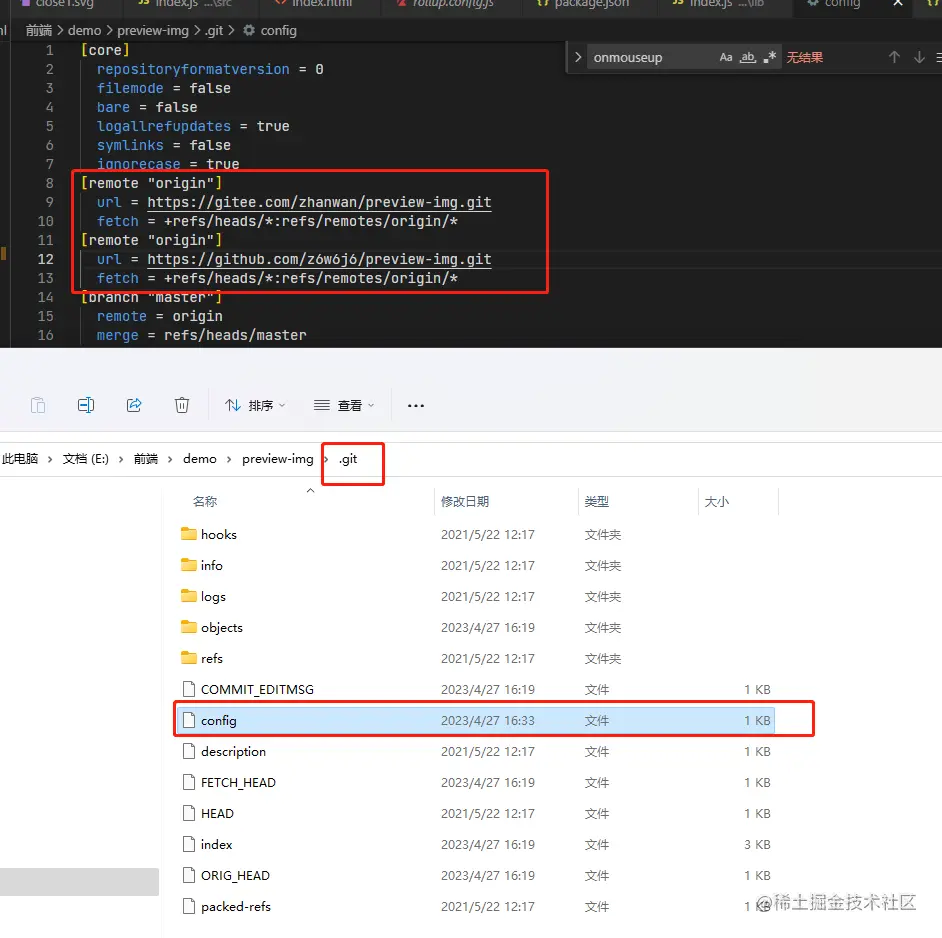
Task: Select the ORIG_HEAD file icon
Action: [x=189, y=876]
